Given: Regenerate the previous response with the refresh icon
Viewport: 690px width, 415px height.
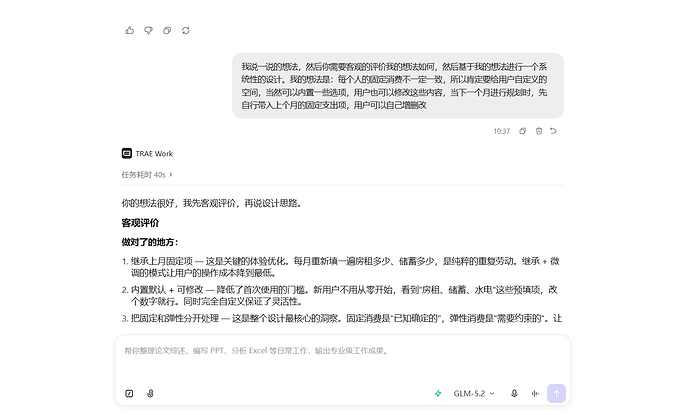Looking at the screenshot, I should click(186, 30).
